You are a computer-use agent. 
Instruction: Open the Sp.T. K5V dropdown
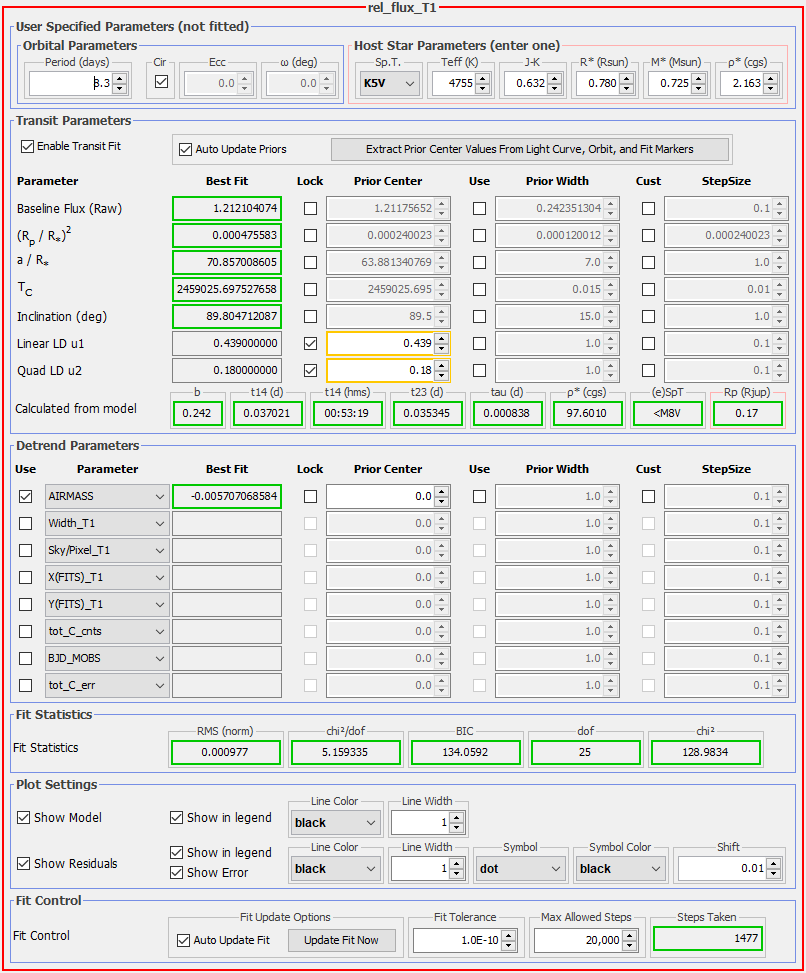point(388,84)
